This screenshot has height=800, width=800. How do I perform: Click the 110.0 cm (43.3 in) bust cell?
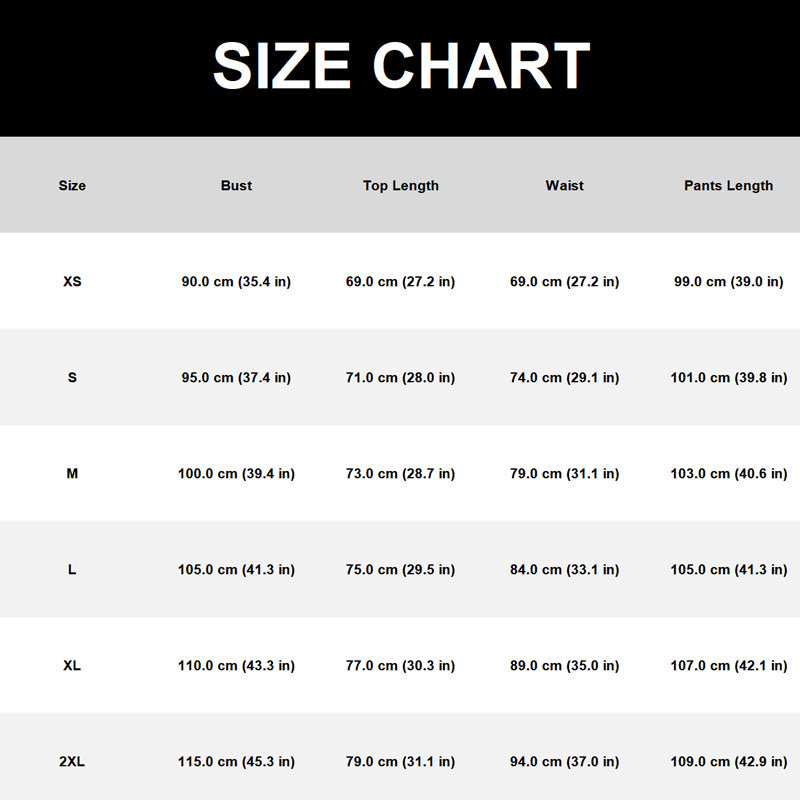[236, 665]
